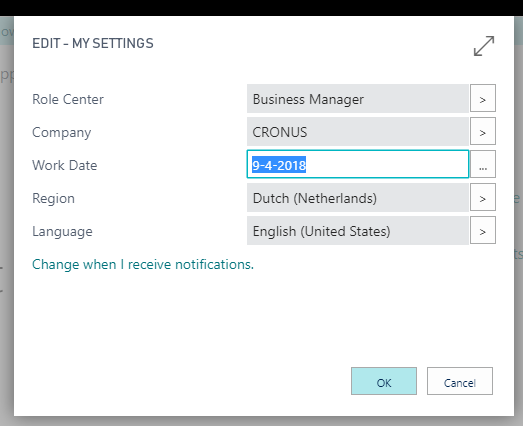Open the Region lookup arrow
523x426 pixels.
[483, 197]
